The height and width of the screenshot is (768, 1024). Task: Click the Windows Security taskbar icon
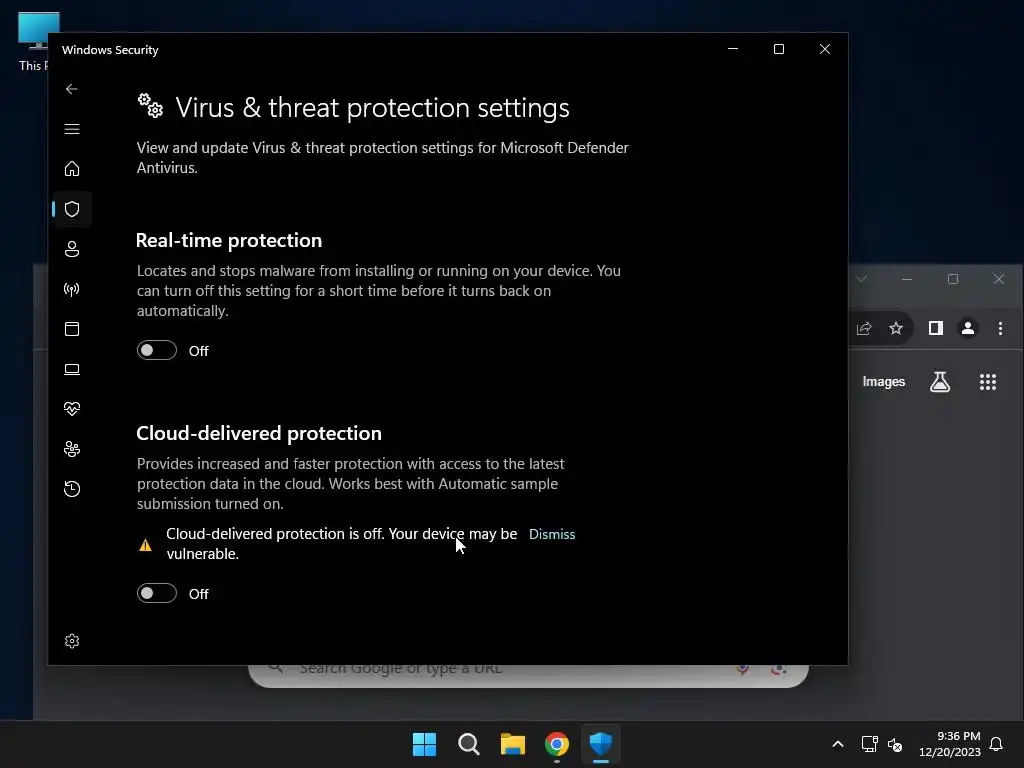(x=601, y=744)
